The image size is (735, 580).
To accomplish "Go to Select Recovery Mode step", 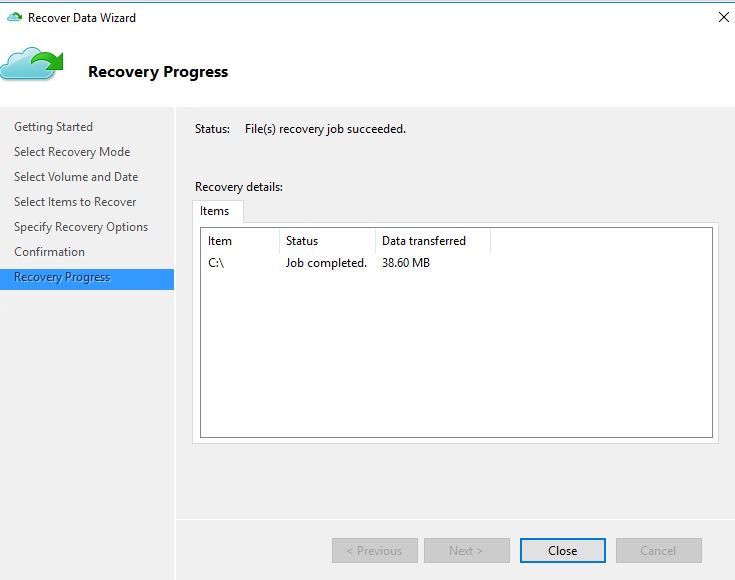I will pos(72,152).
